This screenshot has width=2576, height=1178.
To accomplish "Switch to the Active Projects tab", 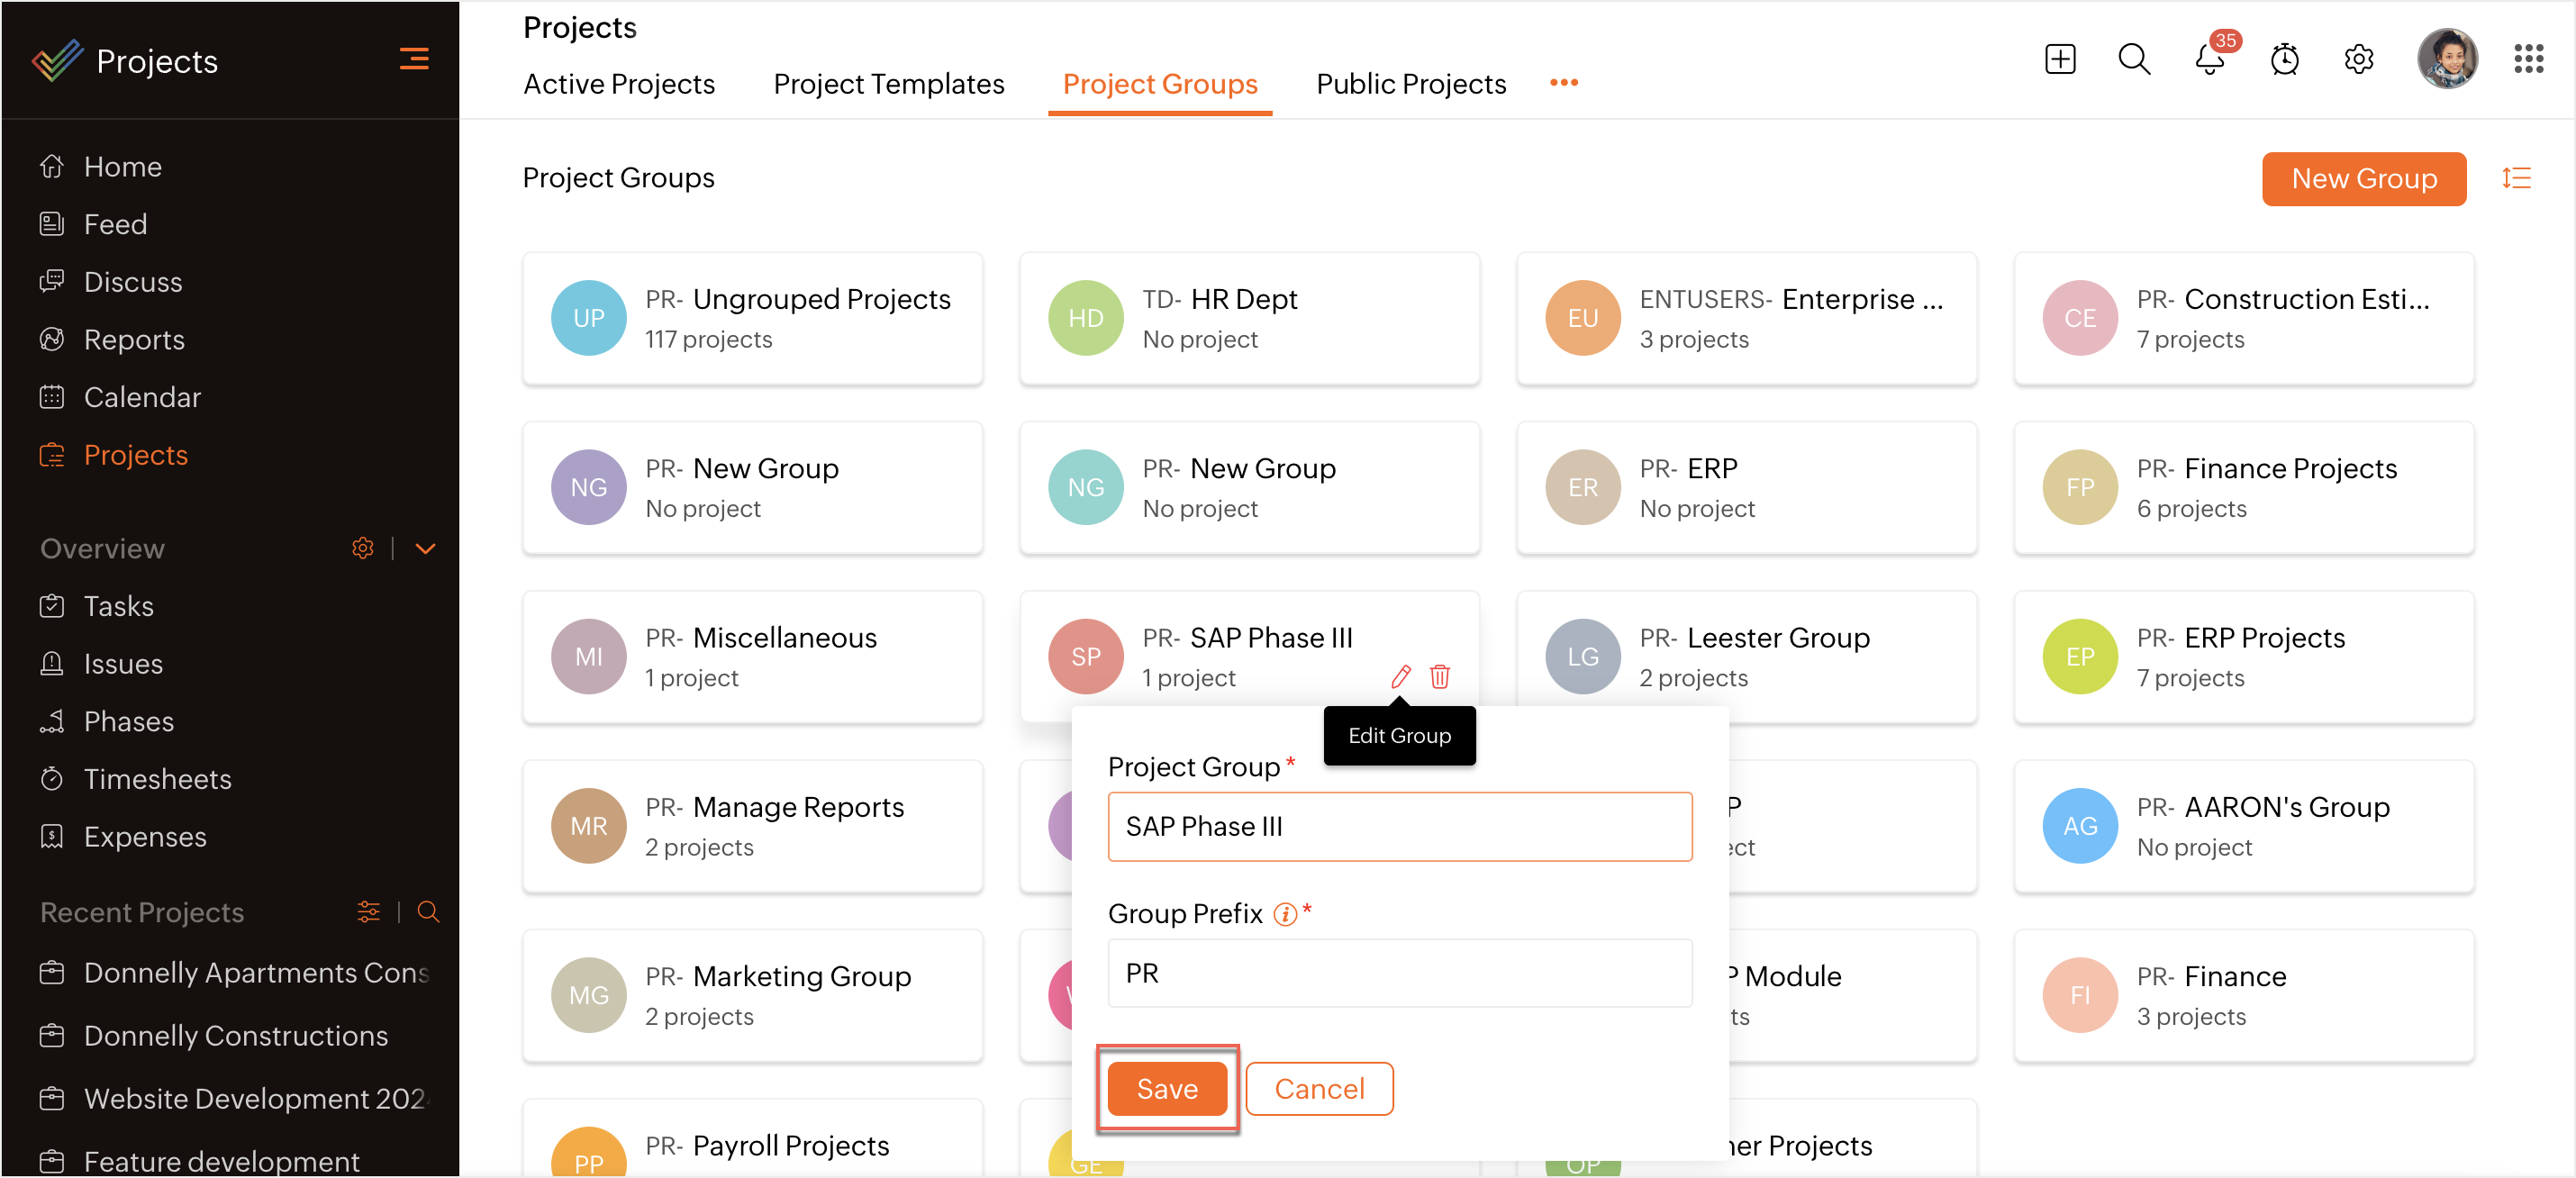I will pos(619,84).
